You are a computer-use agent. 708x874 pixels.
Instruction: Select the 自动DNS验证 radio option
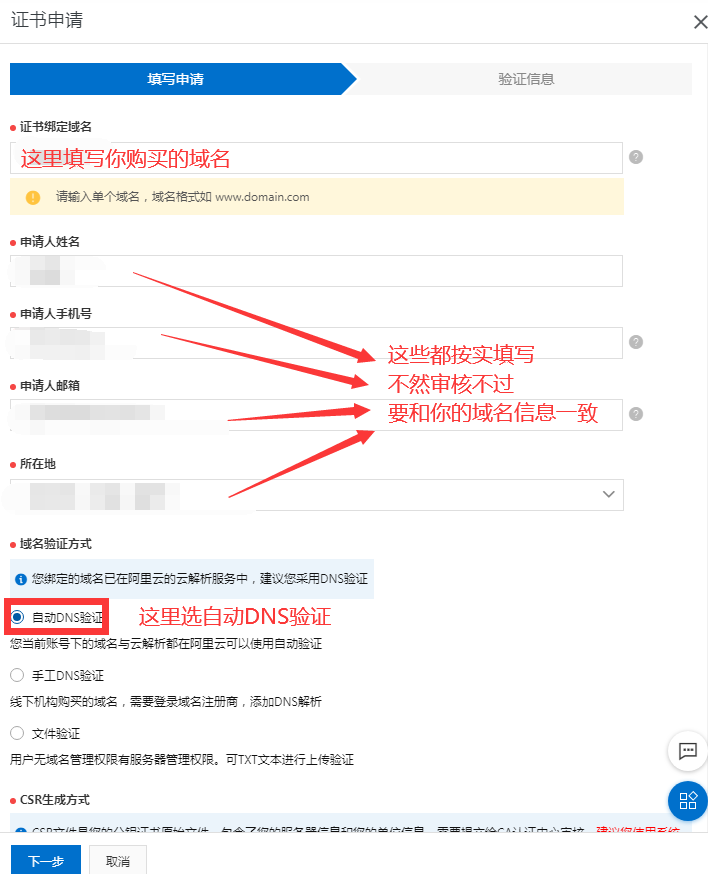click(x=17, y=617)
